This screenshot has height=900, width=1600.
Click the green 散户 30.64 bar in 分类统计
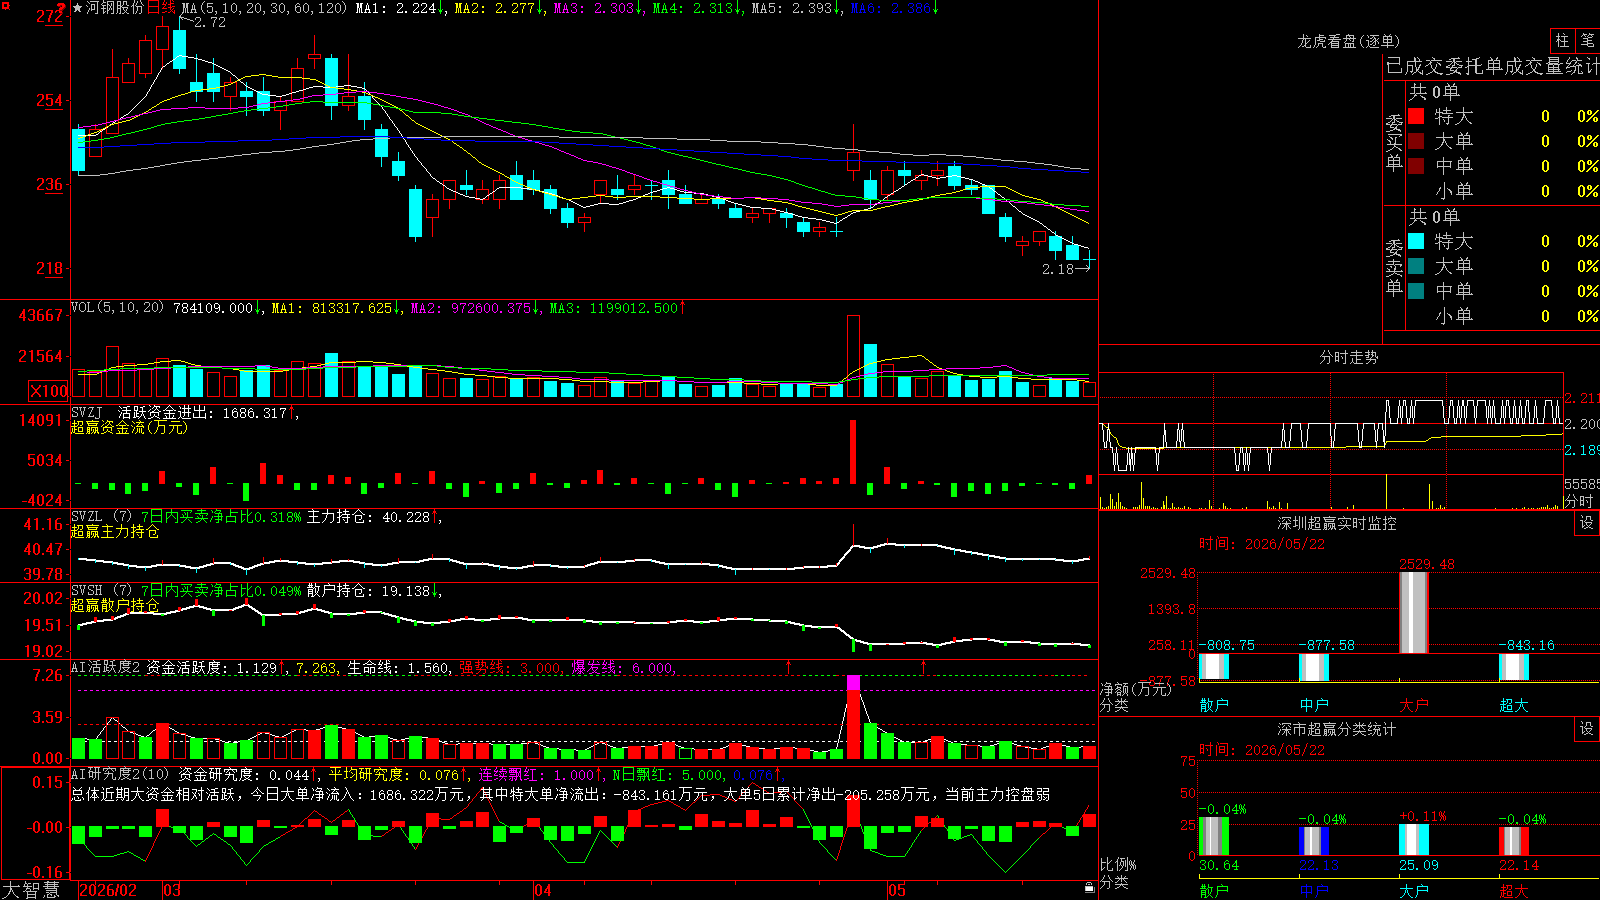pyautogui.click(x=1214, y=836)
